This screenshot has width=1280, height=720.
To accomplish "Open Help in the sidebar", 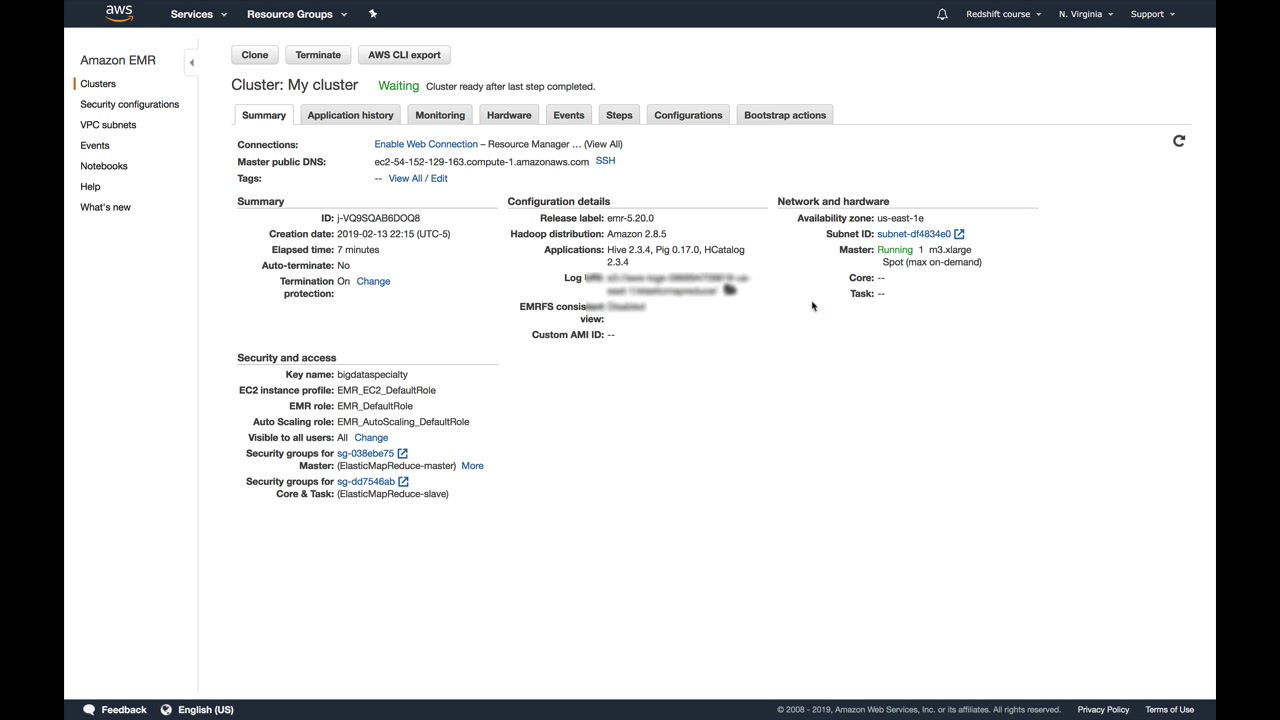I will point(90,187).
